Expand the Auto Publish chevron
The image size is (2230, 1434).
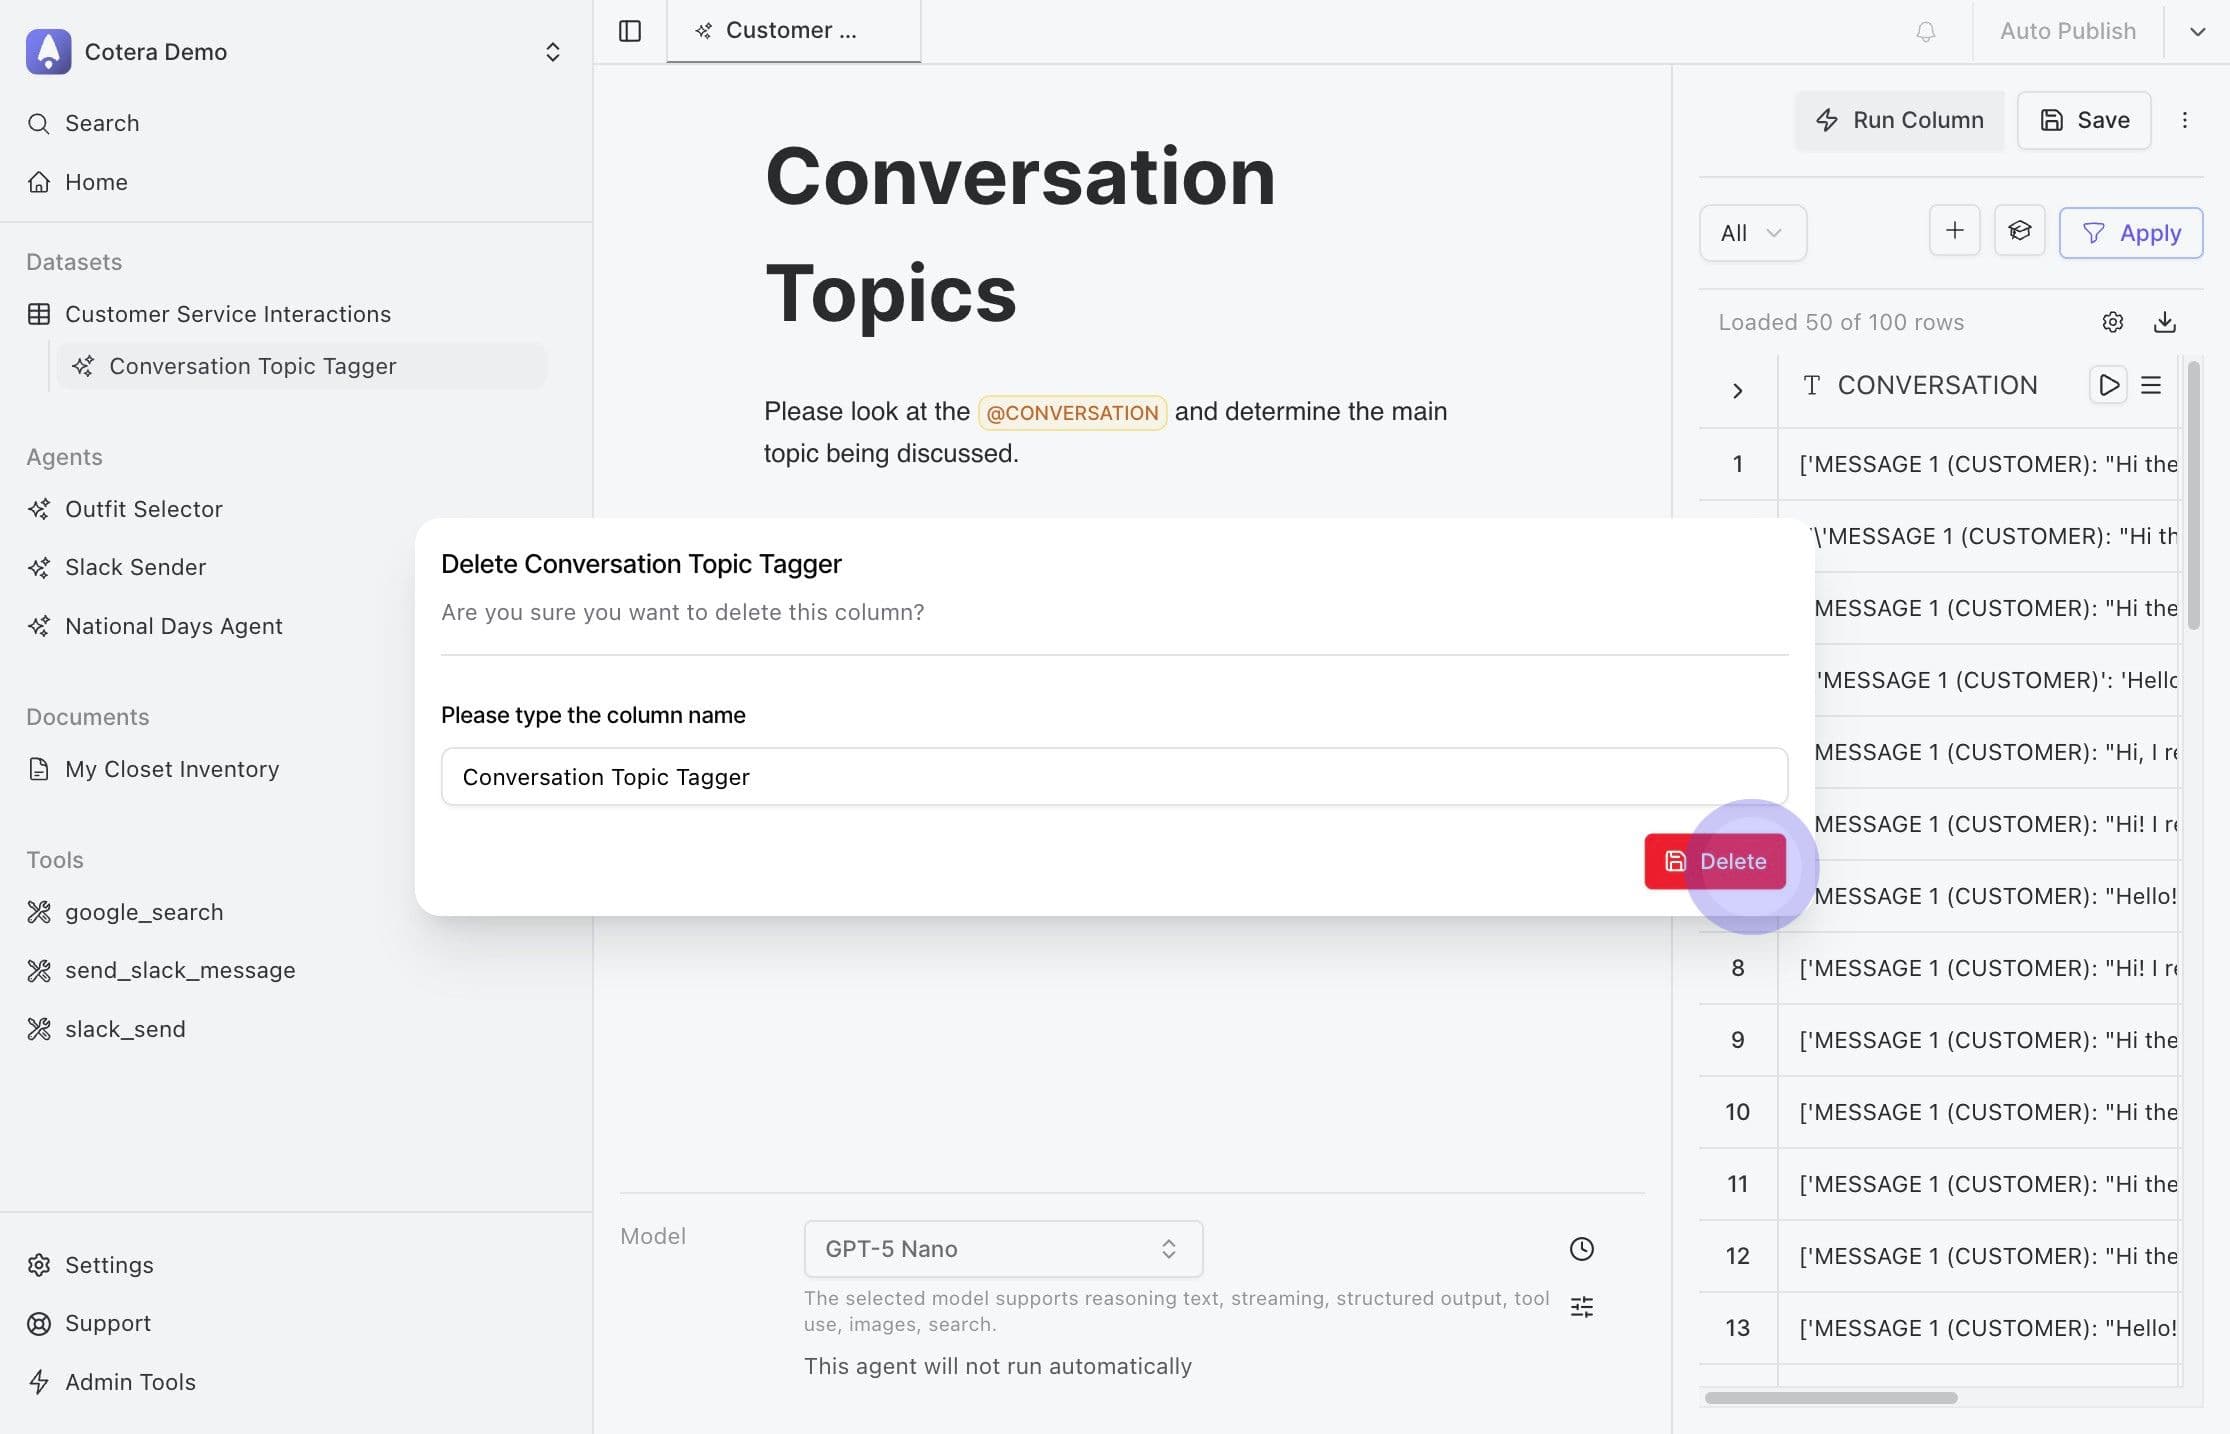[x=2196, y=31]
